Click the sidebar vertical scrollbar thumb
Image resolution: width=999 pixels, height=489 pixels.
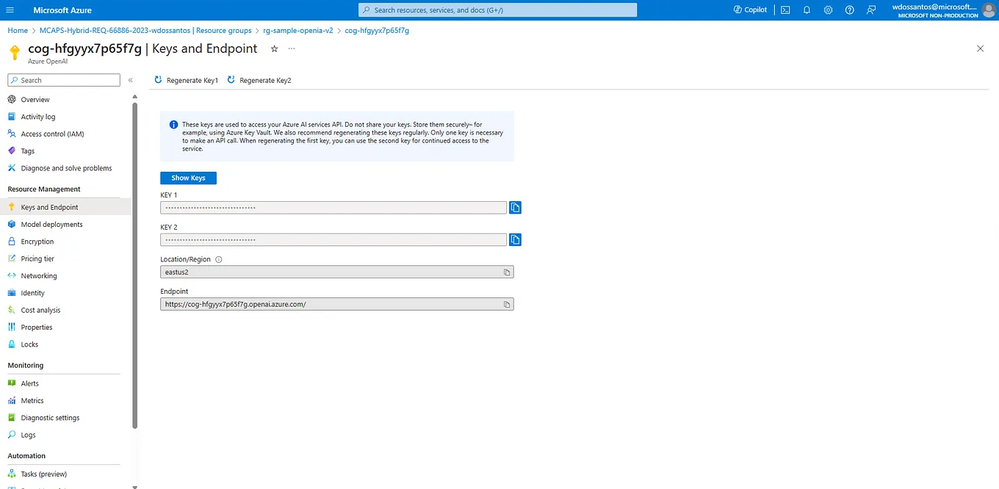pyautogui.click(x=134, y=265)
